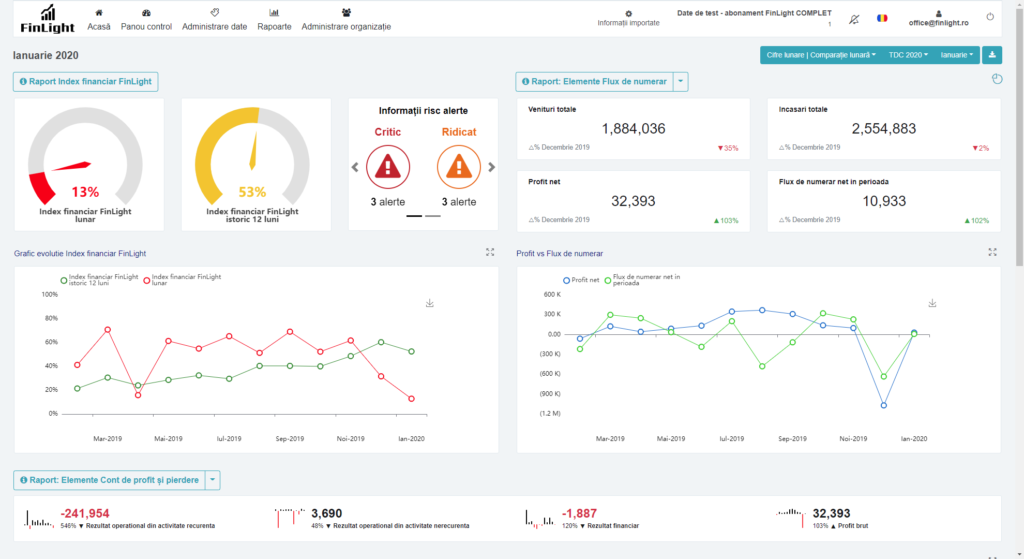Download the Profit vs Flux chart
The image size is (1024, 559).
pyautogui.click(x=933, y=303)
